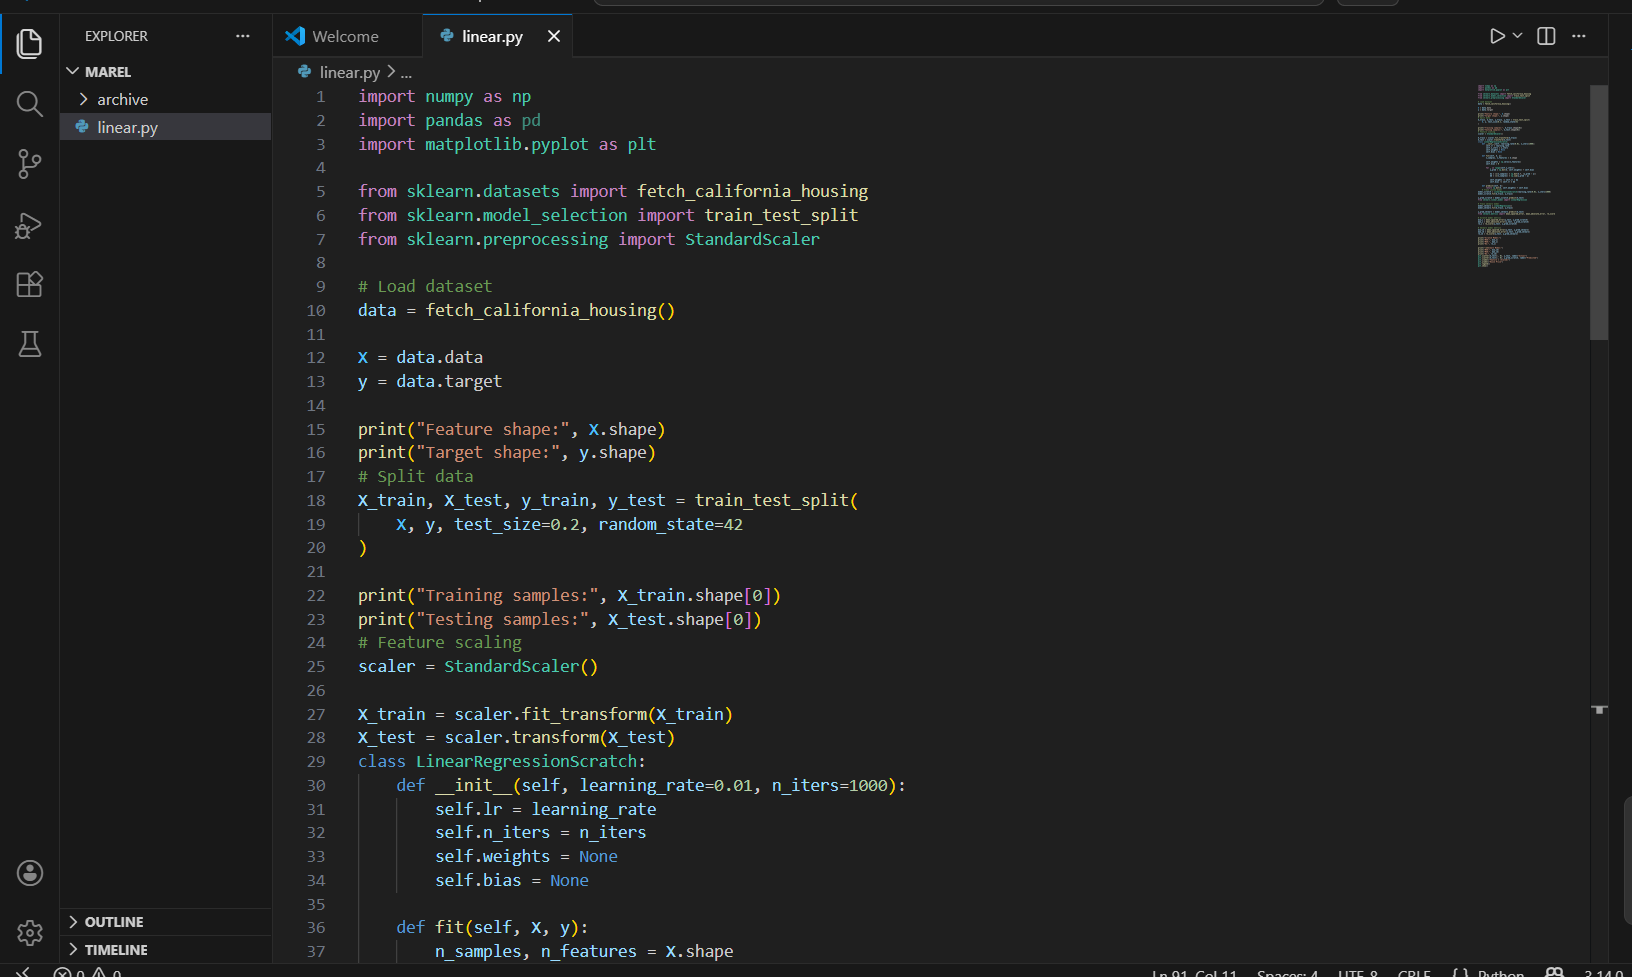Open the Testing flask view

pos(30,345)
